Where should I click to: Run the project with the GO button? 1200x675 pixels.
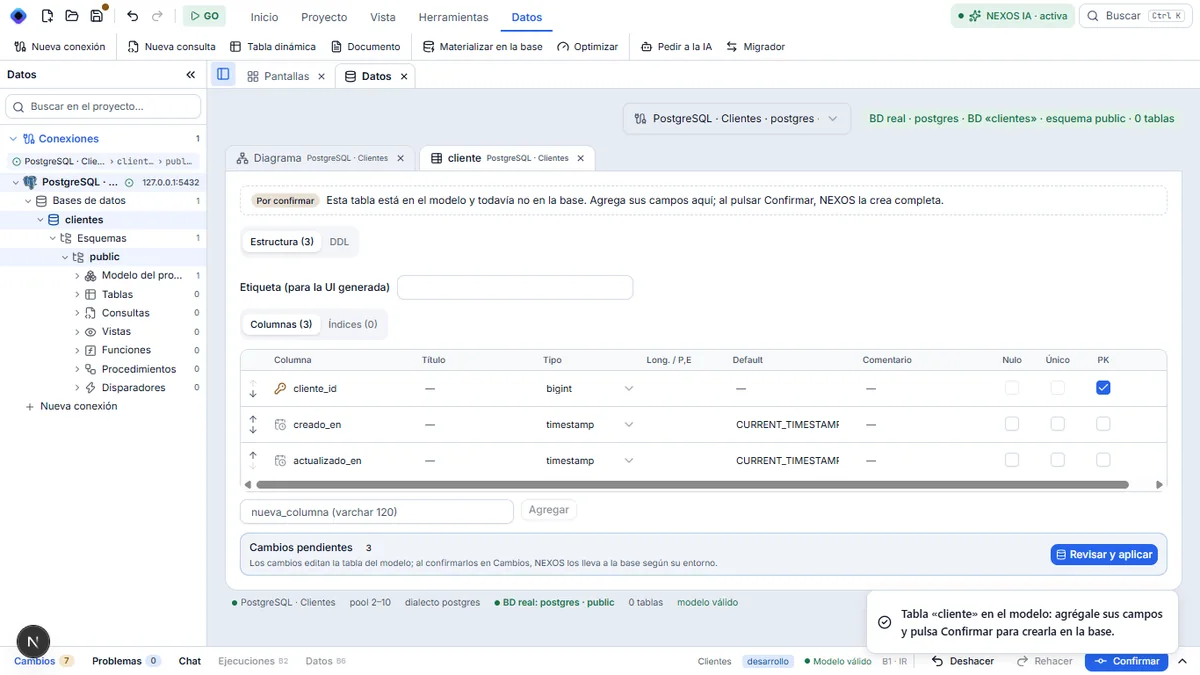pos(204,16)
